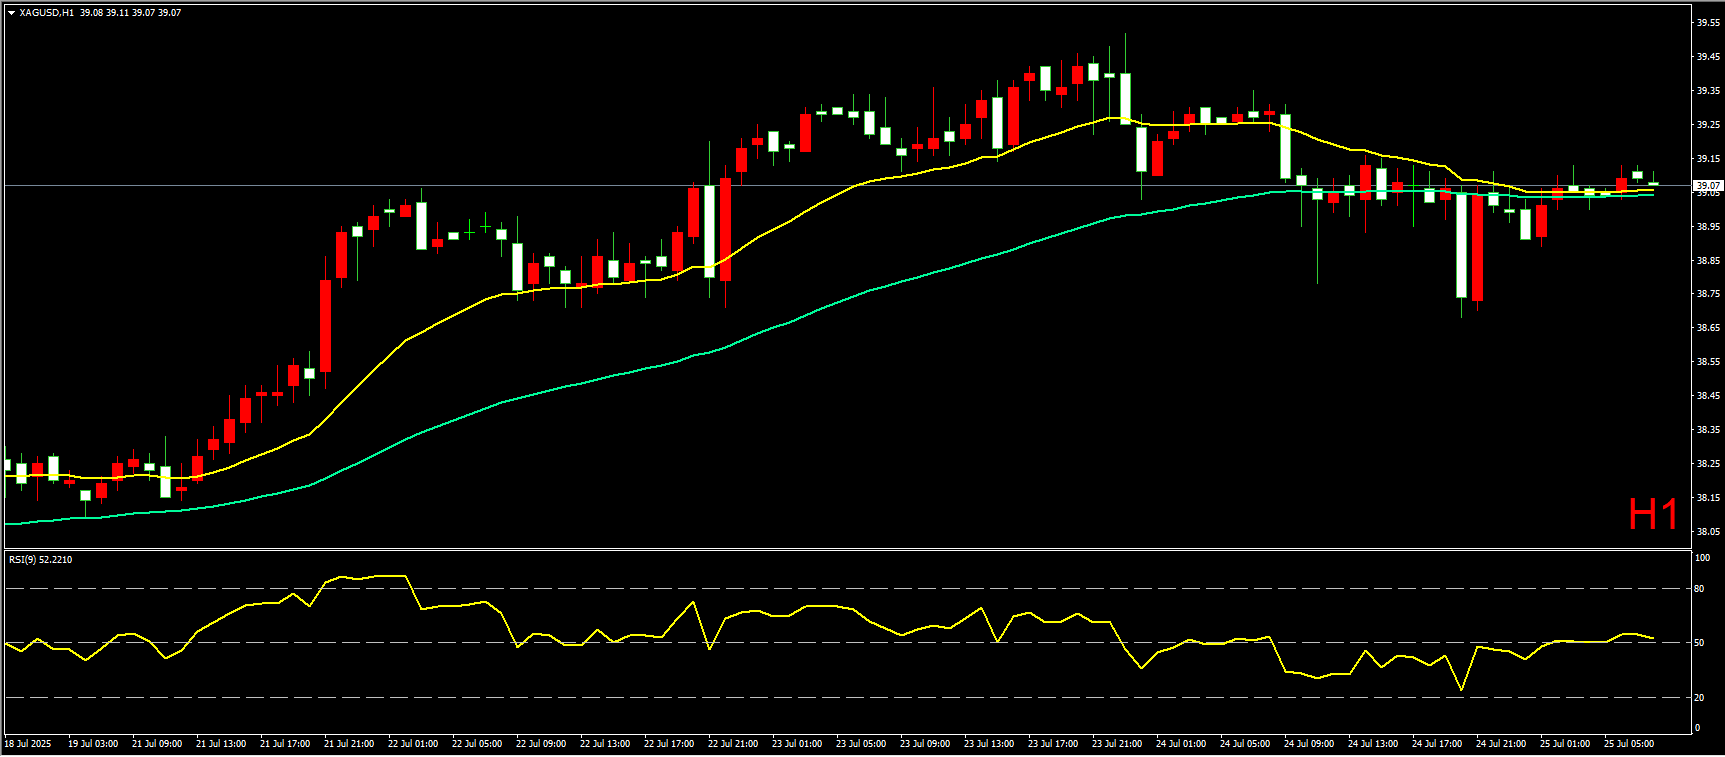
Task: Click the large red H1 timeframe label
Action: point(1652,515)
